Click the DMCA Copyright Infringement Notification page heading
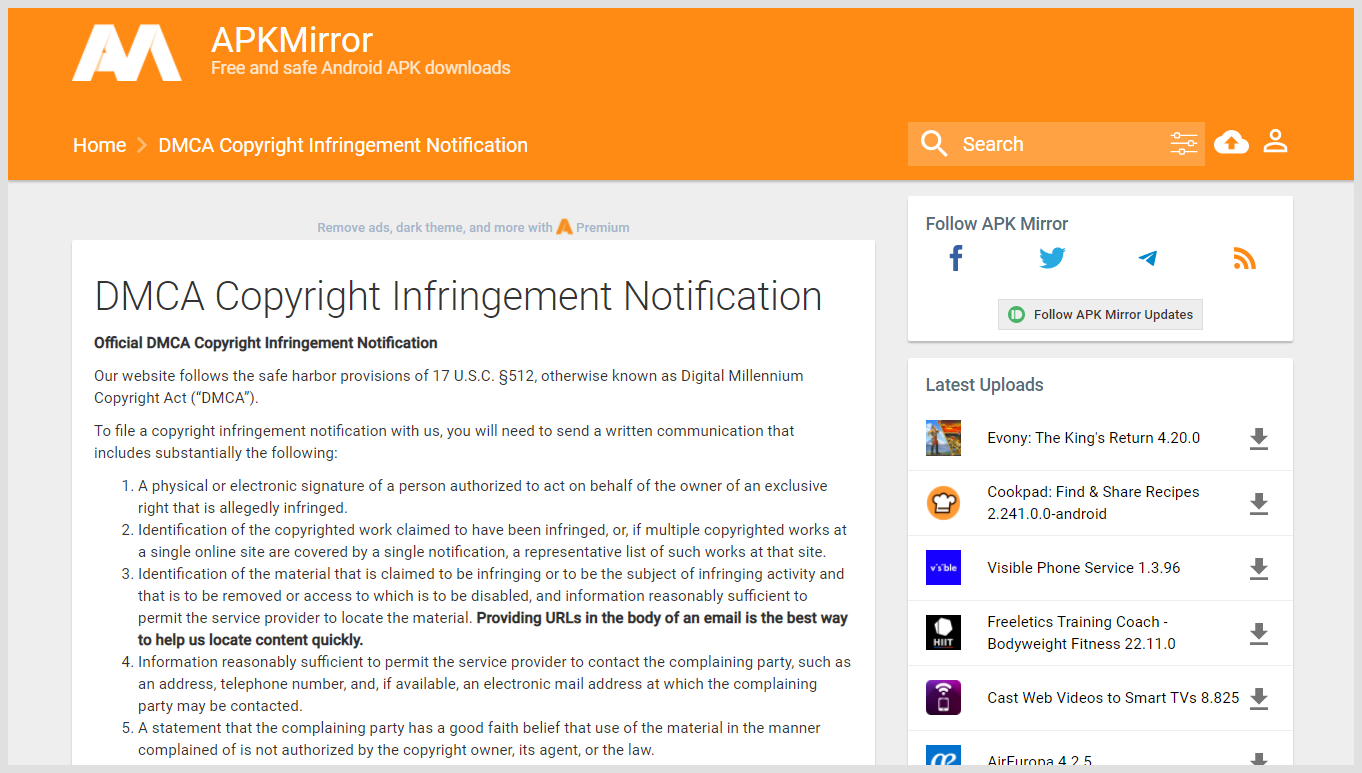The image size is (1362, 773). pyautogui.click(x=458, y=296)
